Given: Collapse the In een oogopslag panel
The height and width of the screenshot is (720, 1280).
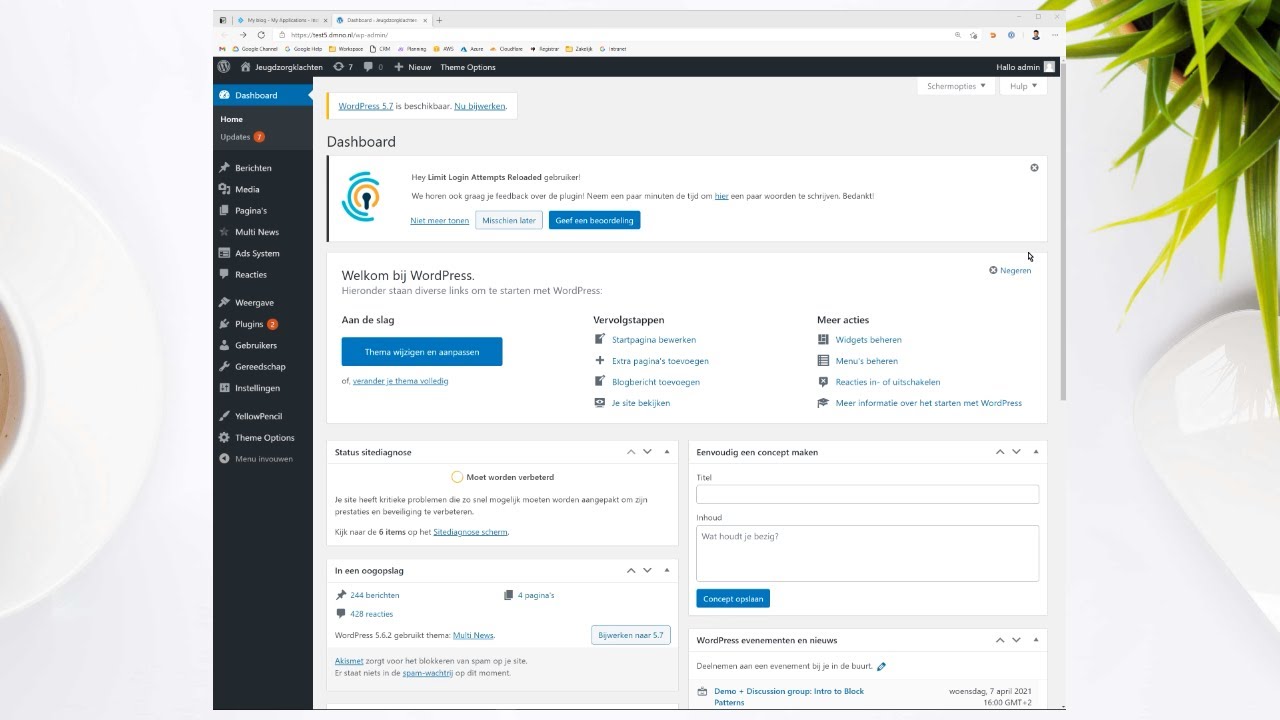Looking at the screenshot, I should (x=667, y=570).
